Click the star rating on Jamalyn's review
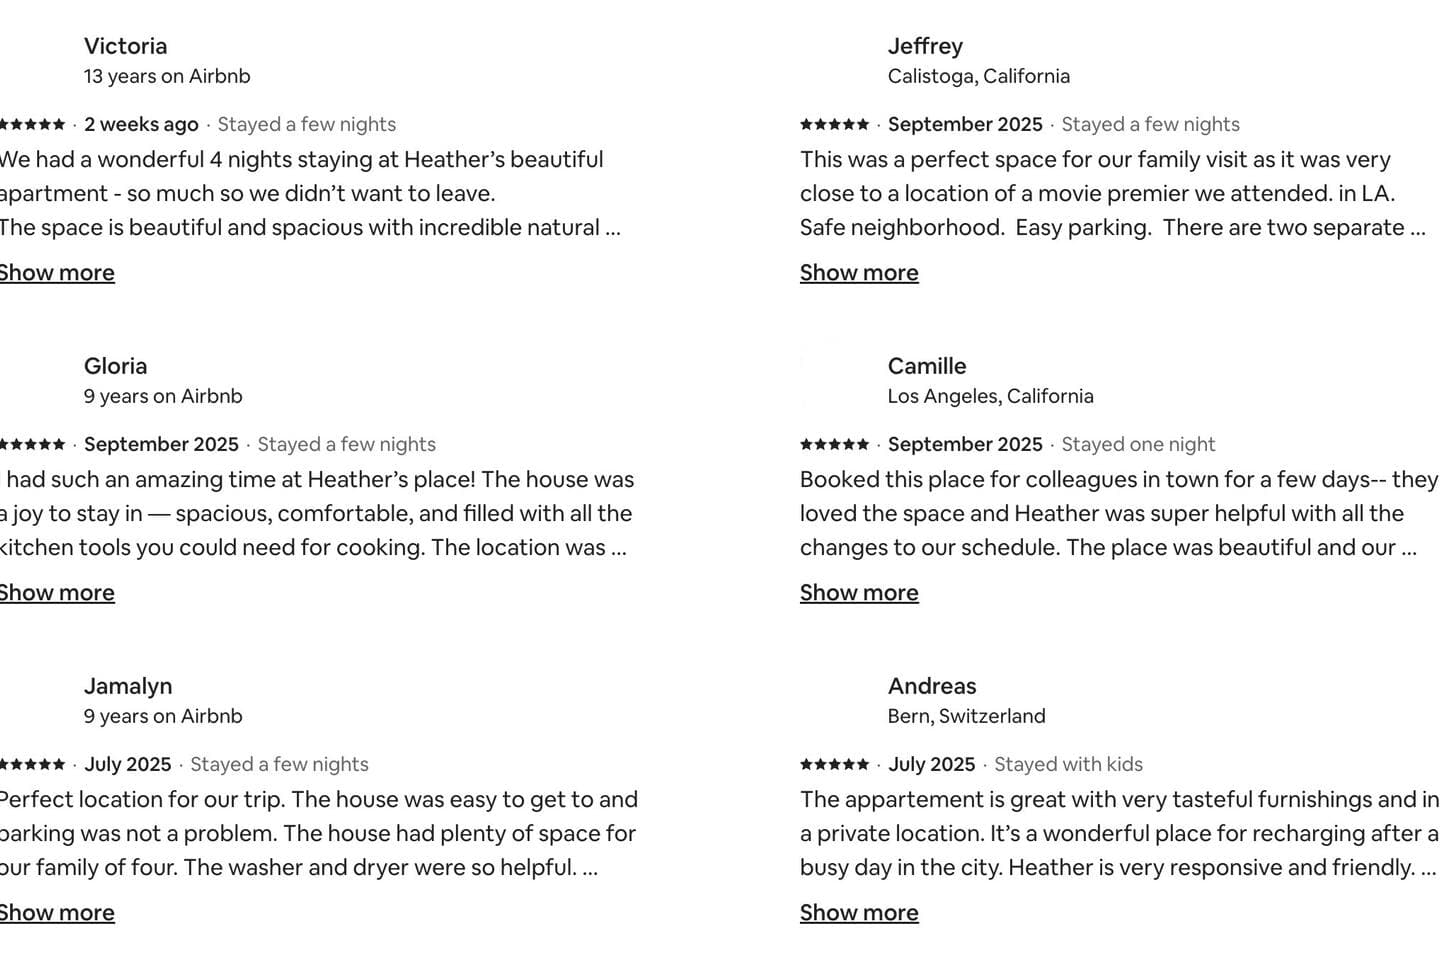The height and width of the screenshot is (960, 1440). pos(32,764)
